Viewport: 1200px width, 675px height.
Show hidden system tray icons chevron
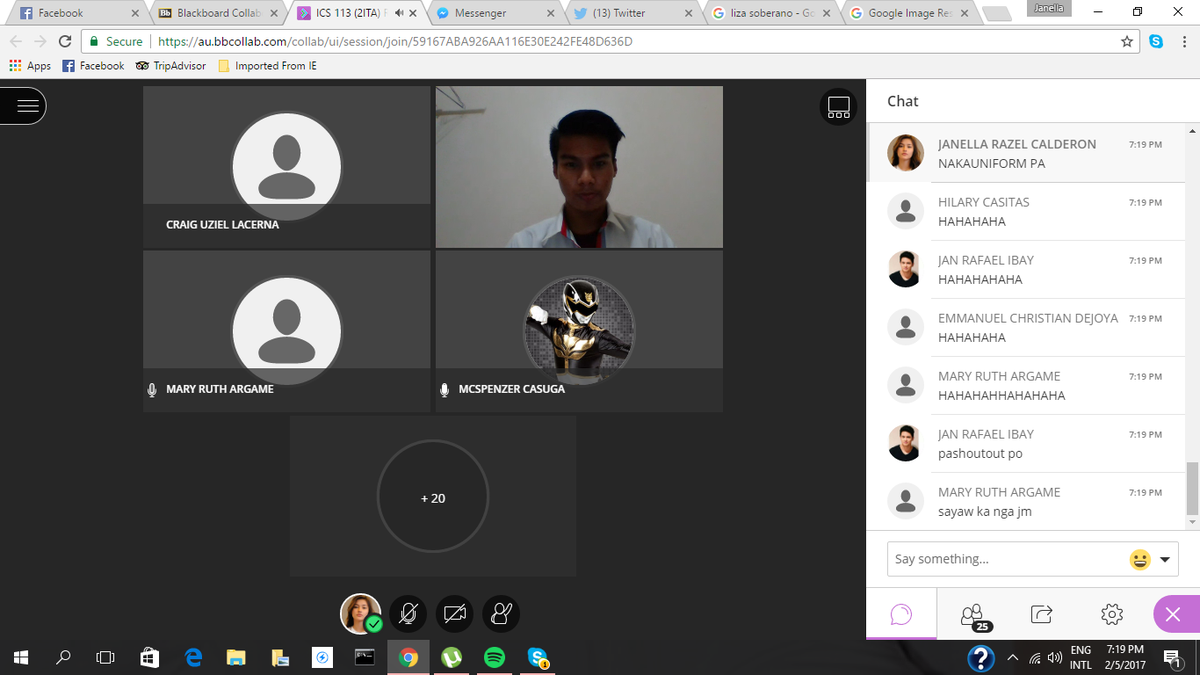point(1012,658)
